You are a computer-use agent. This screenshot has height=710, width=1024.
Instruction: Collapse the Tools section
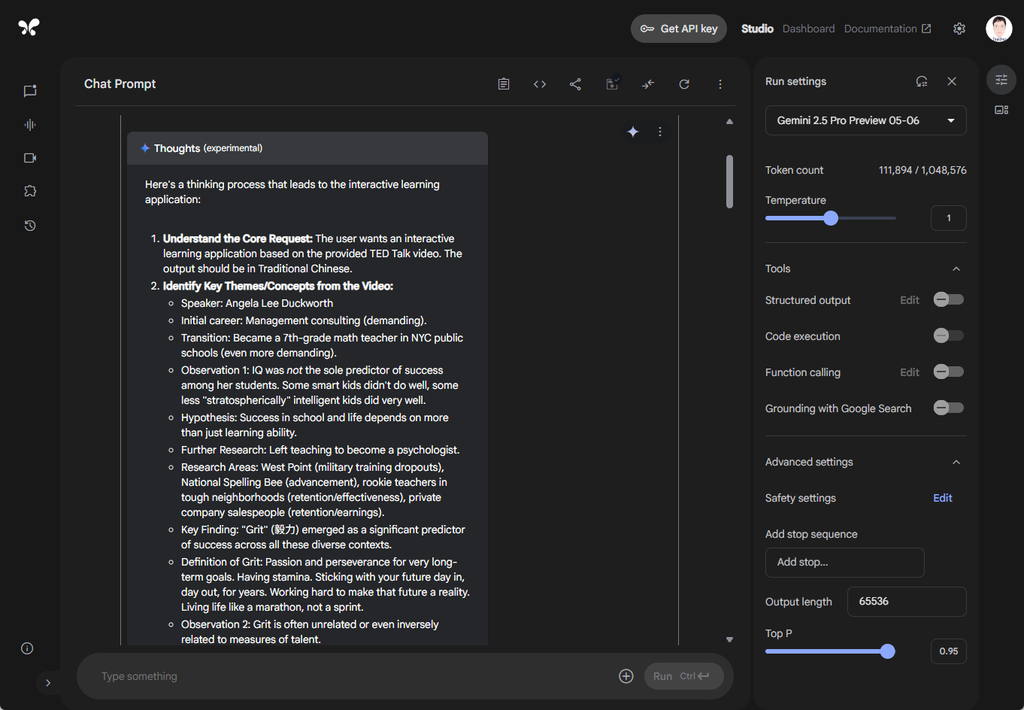coord(956,269)
